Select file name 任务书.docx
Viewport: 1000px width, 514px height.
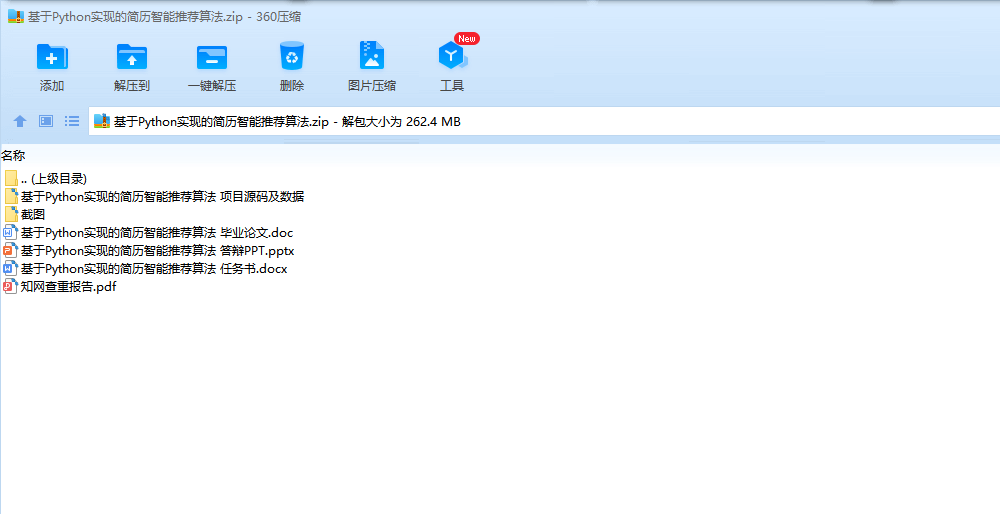[154, 268]
